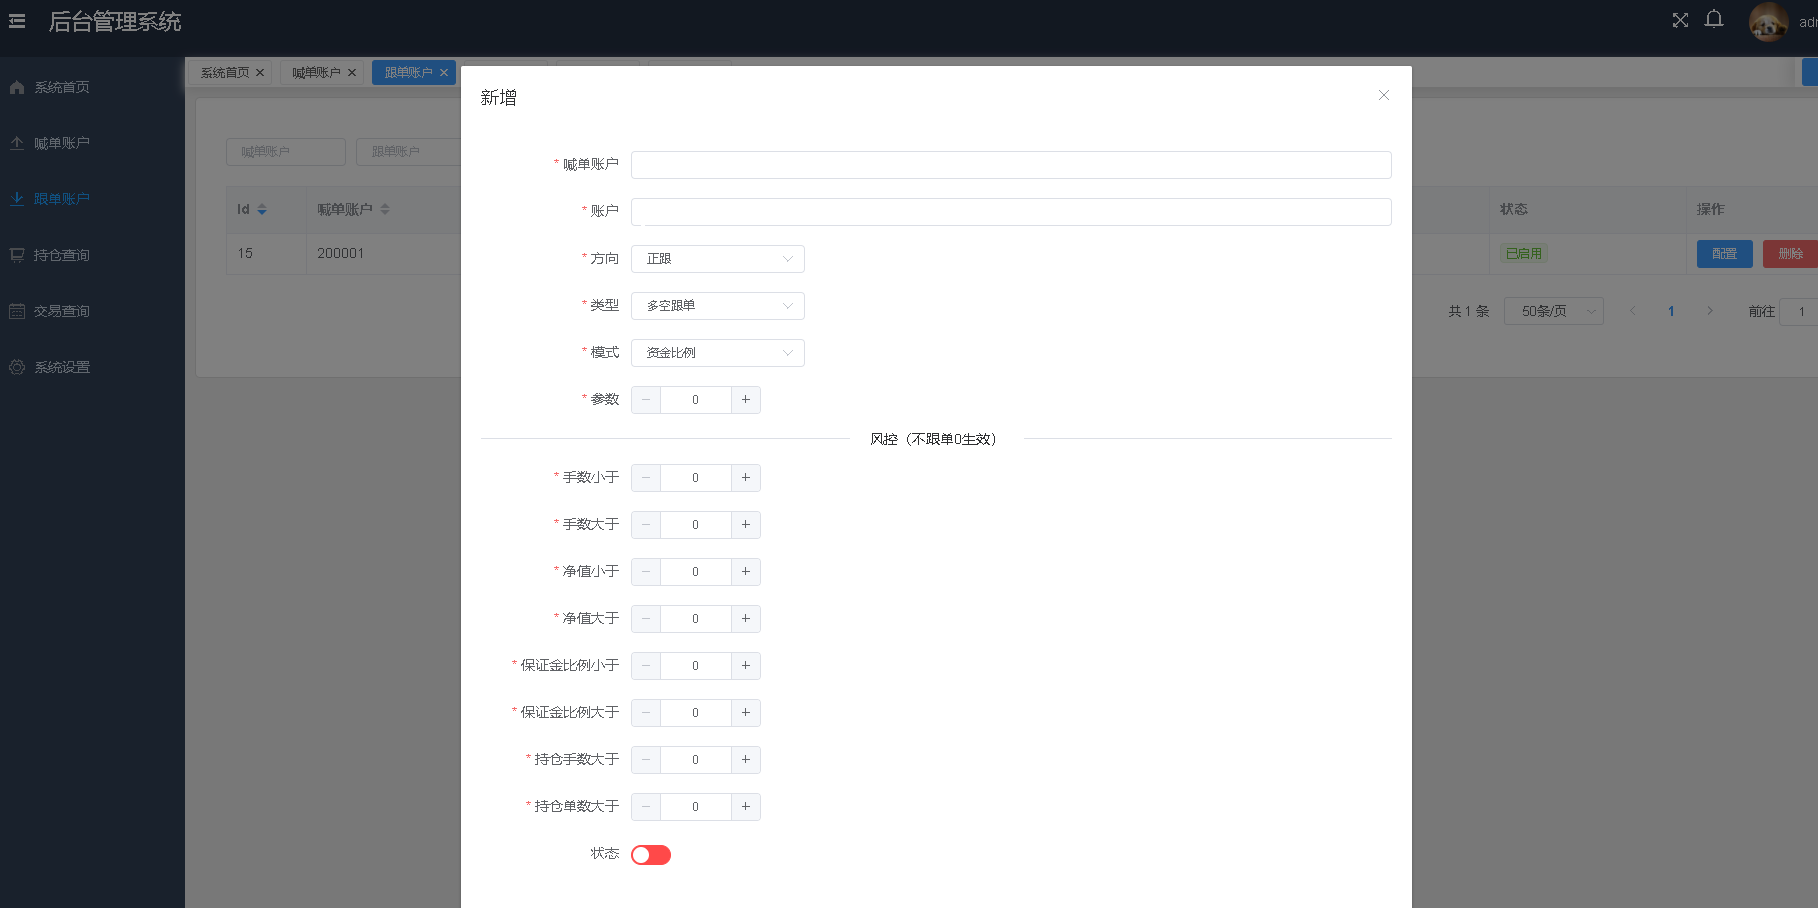
Task: Open the 方向 dropdown showing 正跟
Action: (718, 259)
